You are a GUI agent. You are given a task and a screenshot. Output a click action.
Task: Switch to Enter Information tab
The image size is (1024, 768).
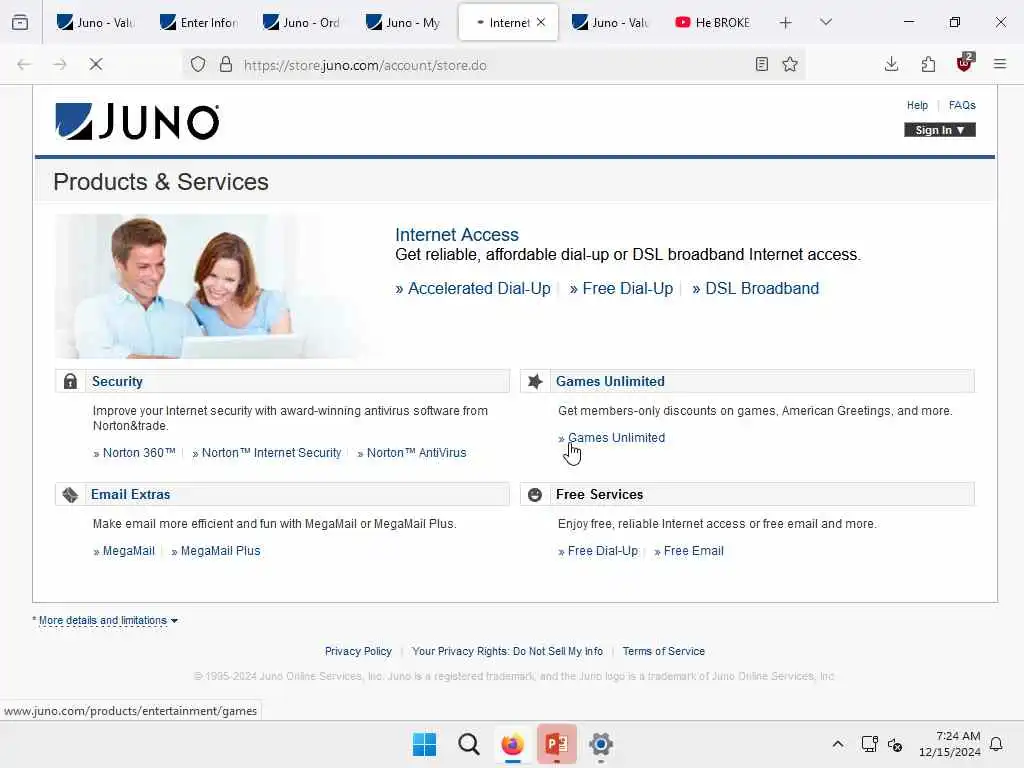coord(199,23)
